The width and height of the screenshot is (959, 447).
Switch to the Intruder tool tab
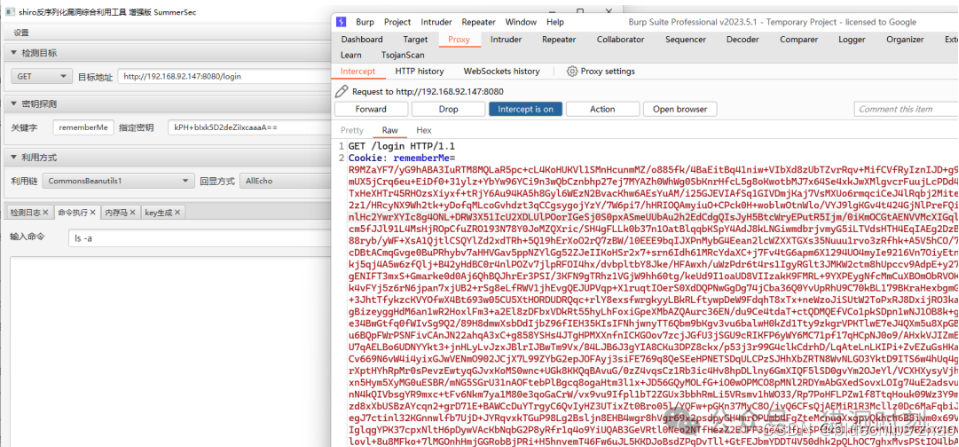[x=506, y=39]
